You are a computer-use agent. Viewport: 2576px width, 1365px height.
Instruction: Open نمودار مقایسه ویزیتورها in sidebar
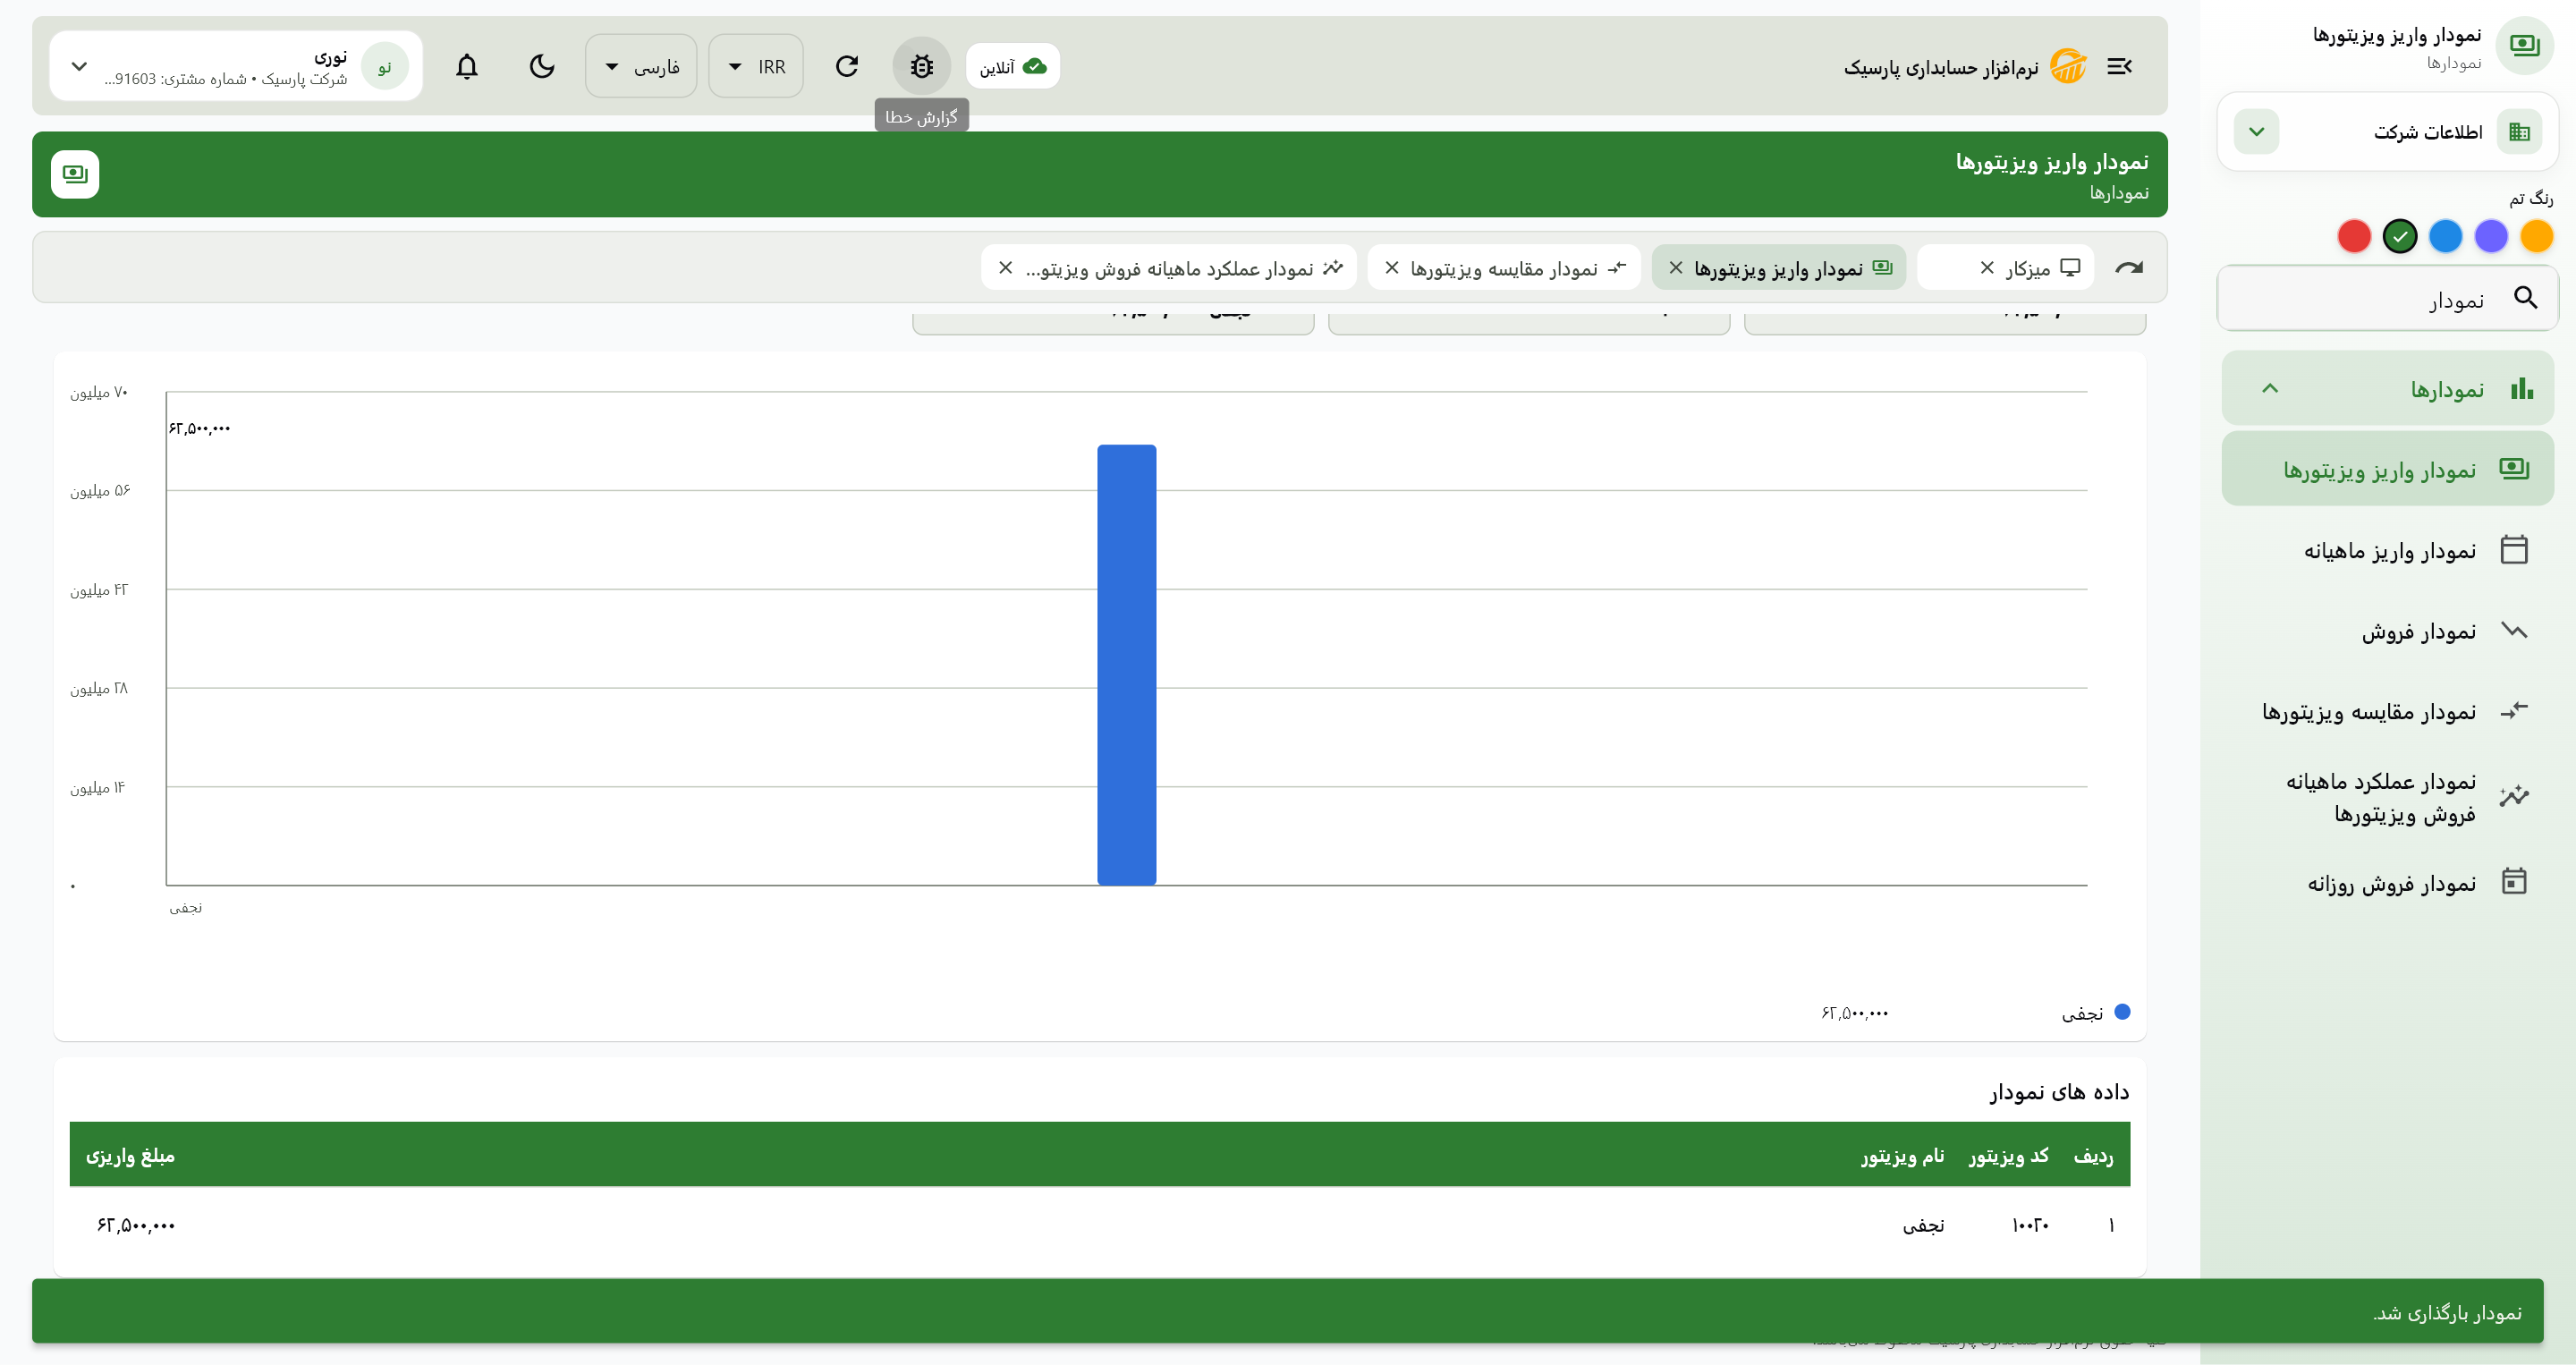(x=2387, y=711)
